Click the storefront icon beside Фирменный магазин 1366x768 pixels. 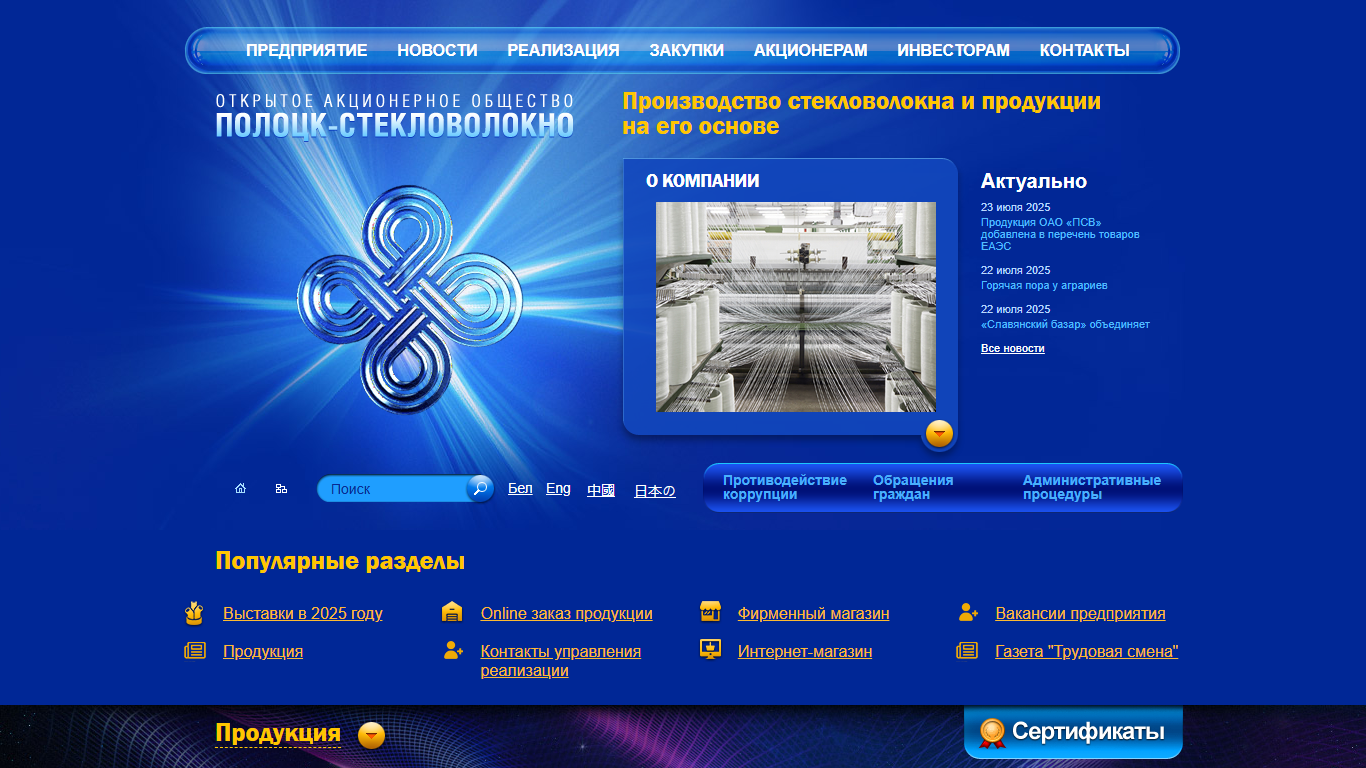click(x=710, y=612)
